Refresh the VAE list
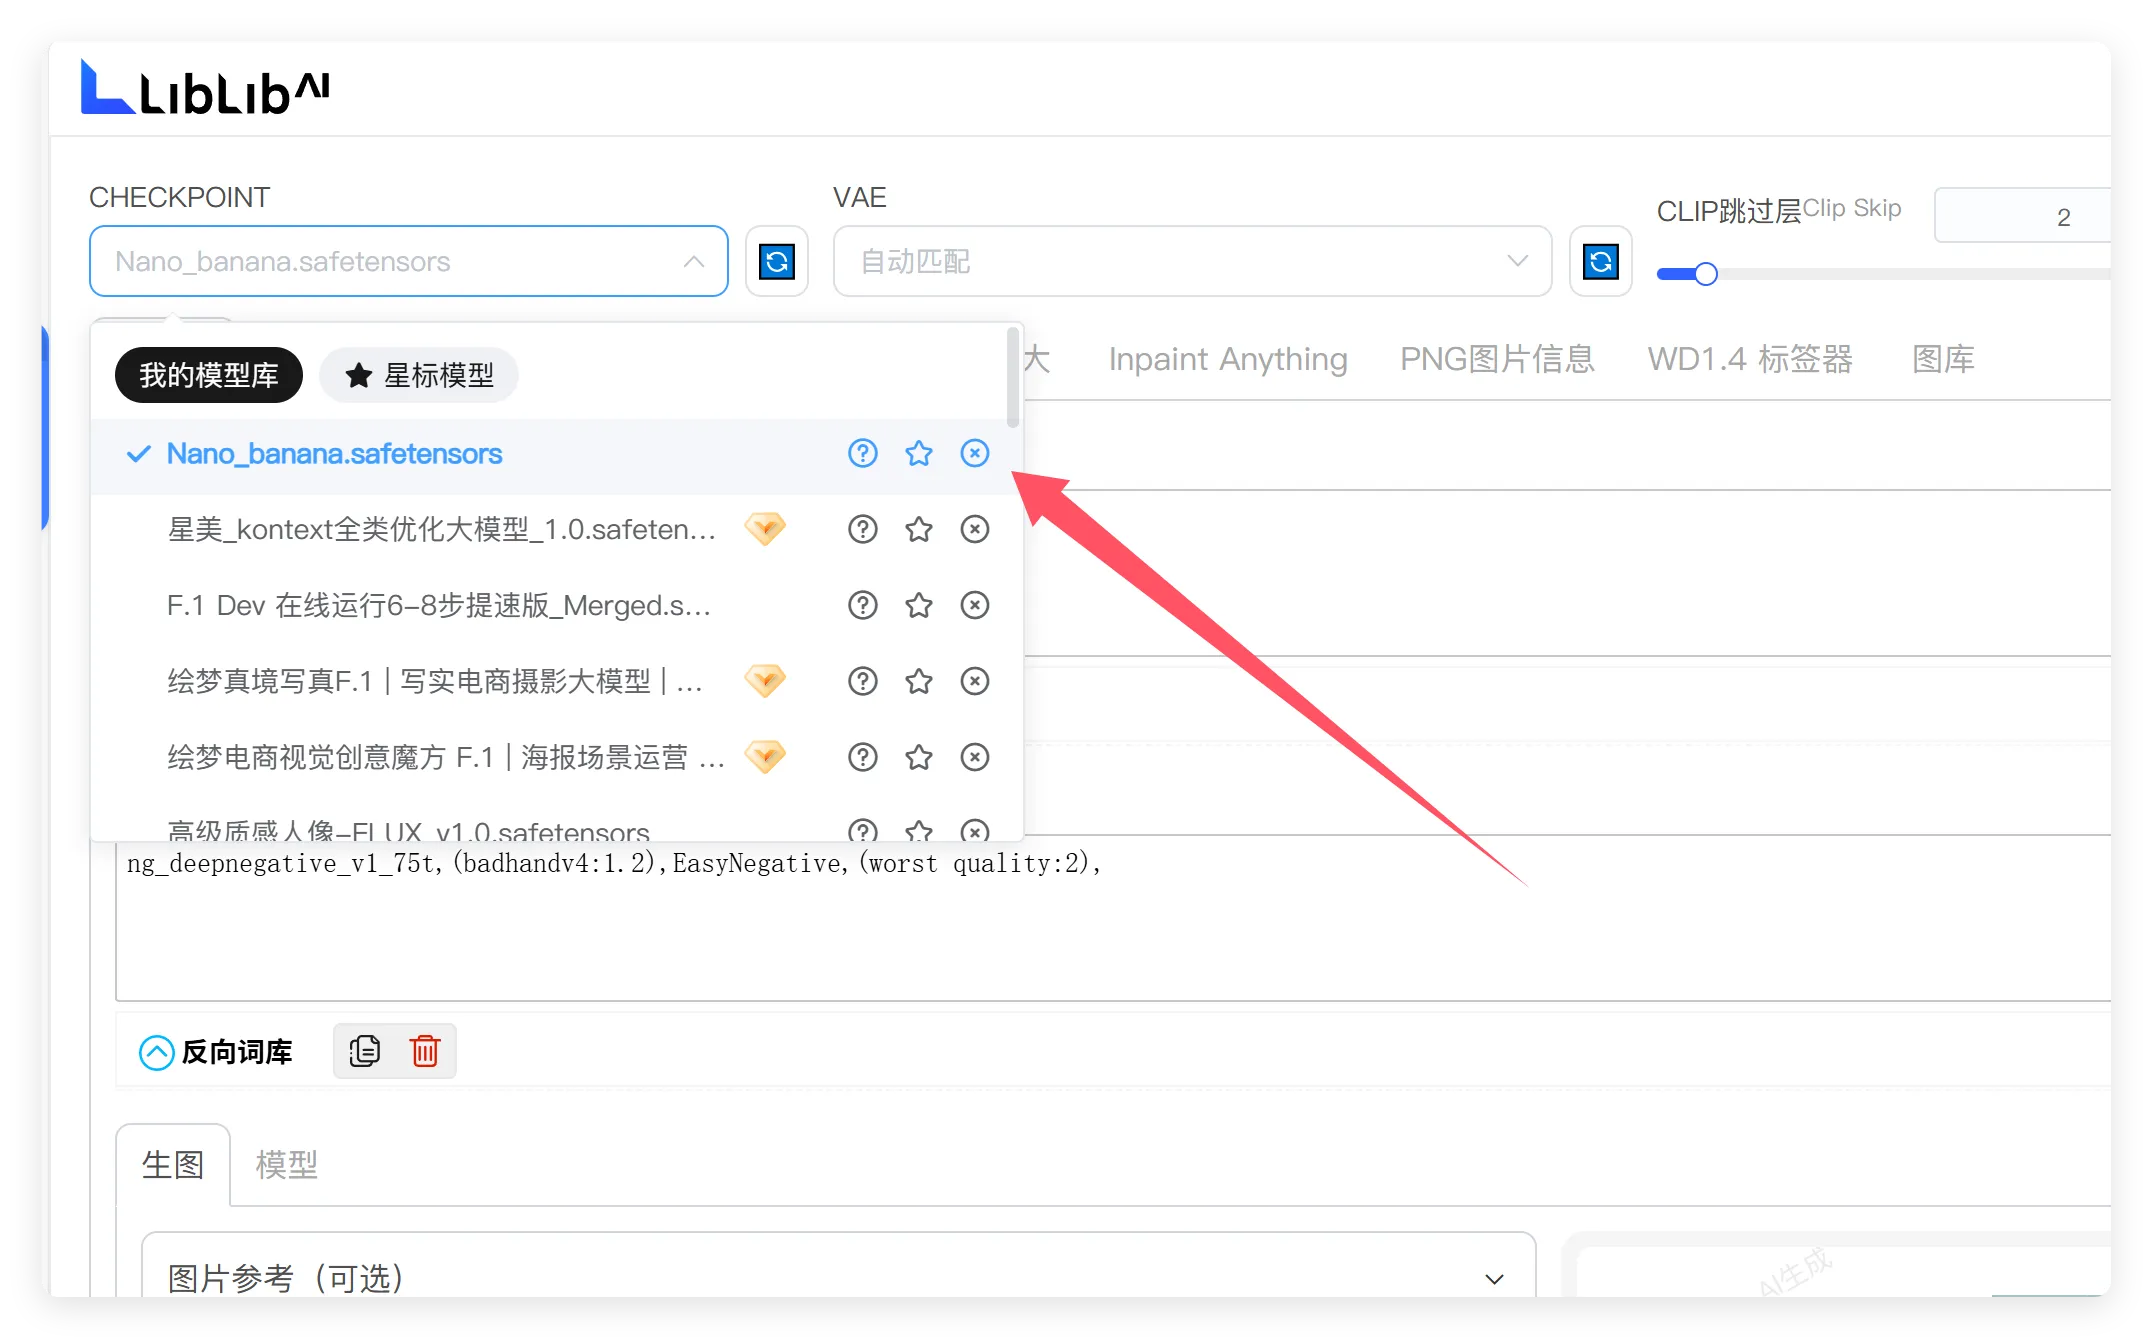Image resolution: width=2152 pixels, height=1338 pixels. tap(1600, 261)
